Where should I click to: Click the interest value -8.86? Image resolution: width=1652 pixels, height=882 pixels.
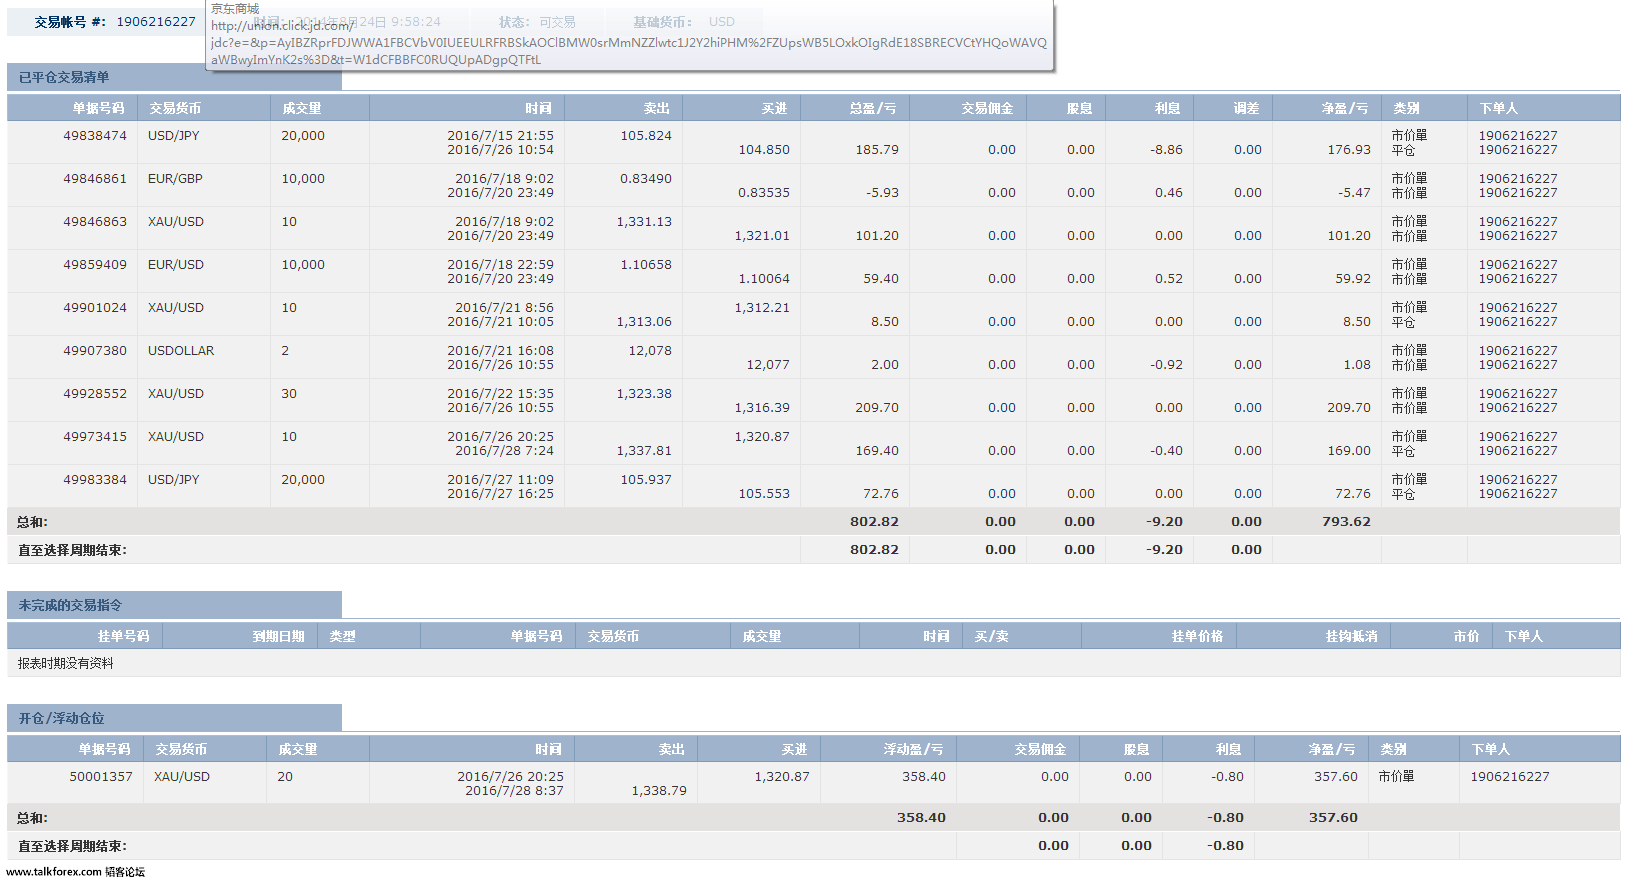point(1166,150)
